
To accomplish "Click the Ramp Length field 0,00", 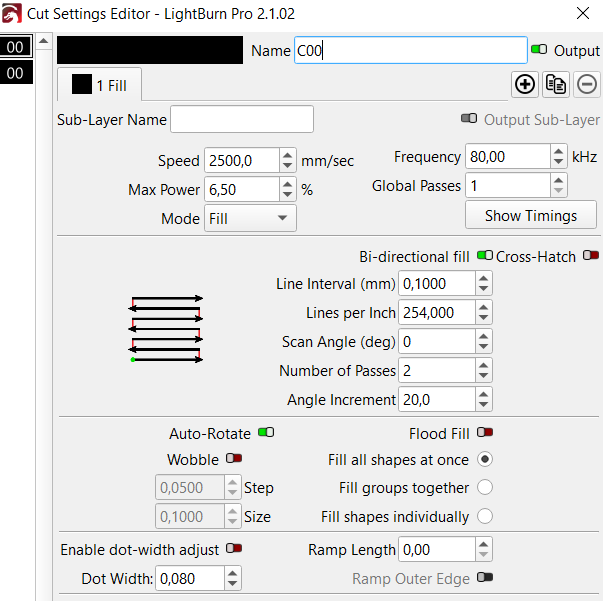I will (437, 549).
